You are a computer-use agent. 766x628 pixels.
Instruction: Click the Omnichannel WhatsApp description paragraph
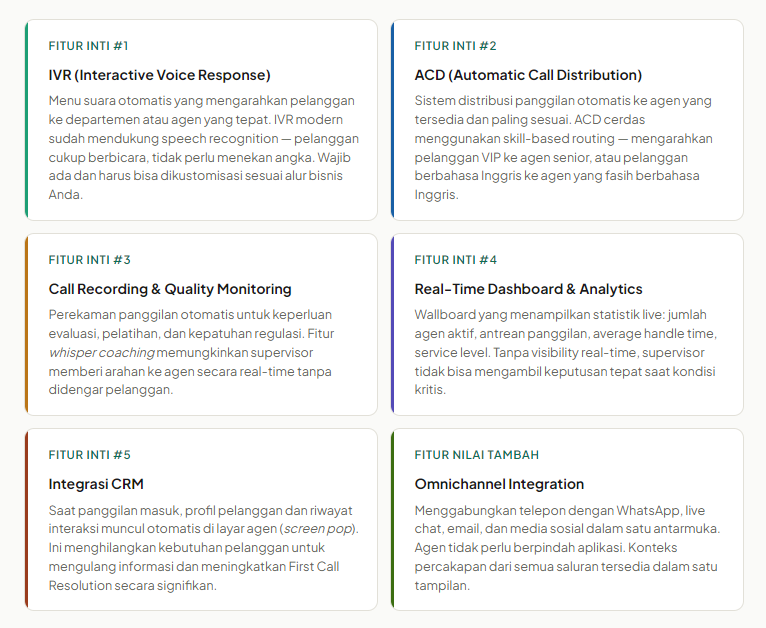tap(565, 547)
